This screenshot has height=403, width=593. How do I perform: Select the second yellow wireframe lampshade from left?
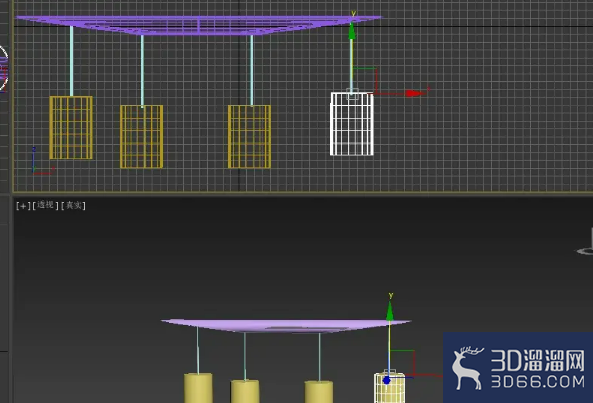point(141,136)
